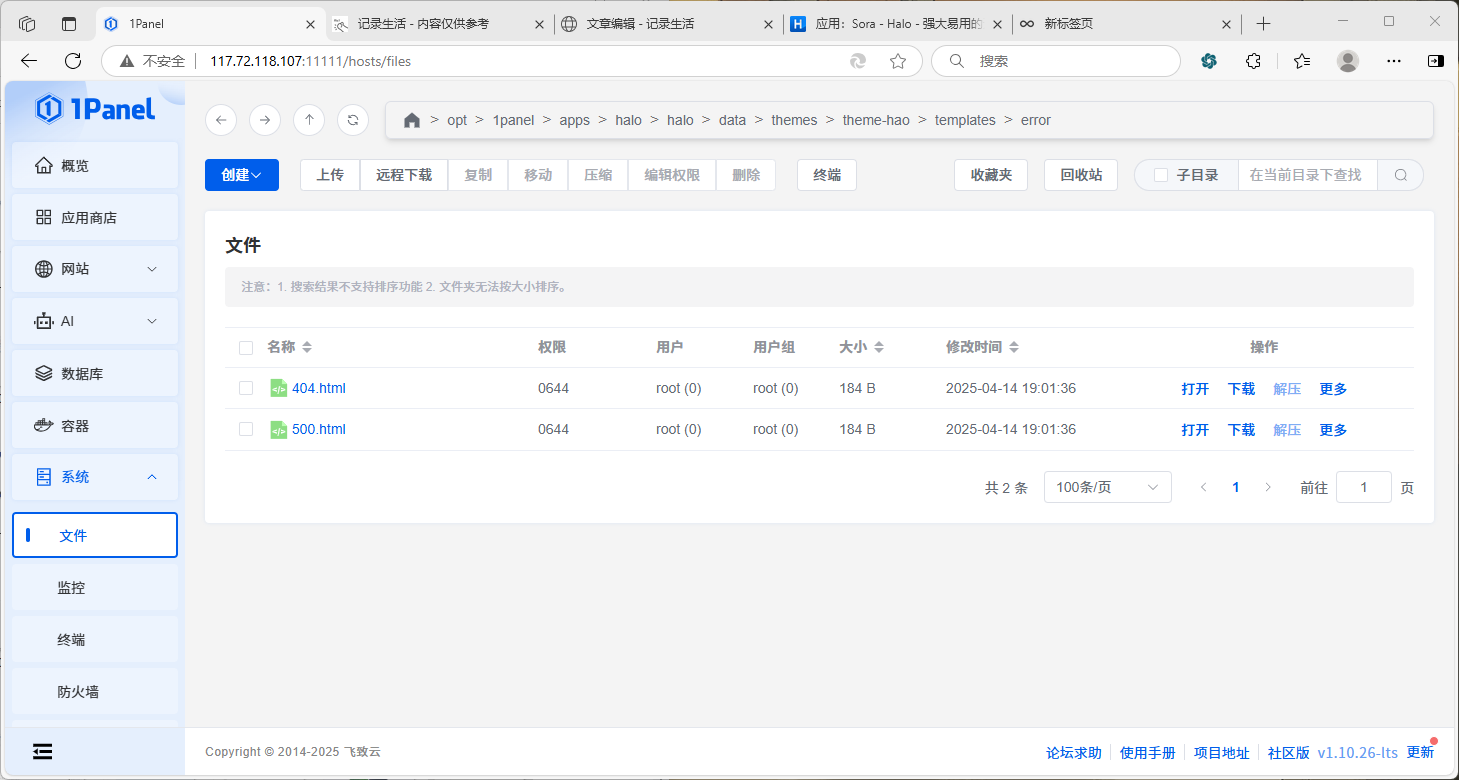The width and height of the screenshot is (1459, 780).
Task: Click the page number jump input field
Action: point(1363,487)
